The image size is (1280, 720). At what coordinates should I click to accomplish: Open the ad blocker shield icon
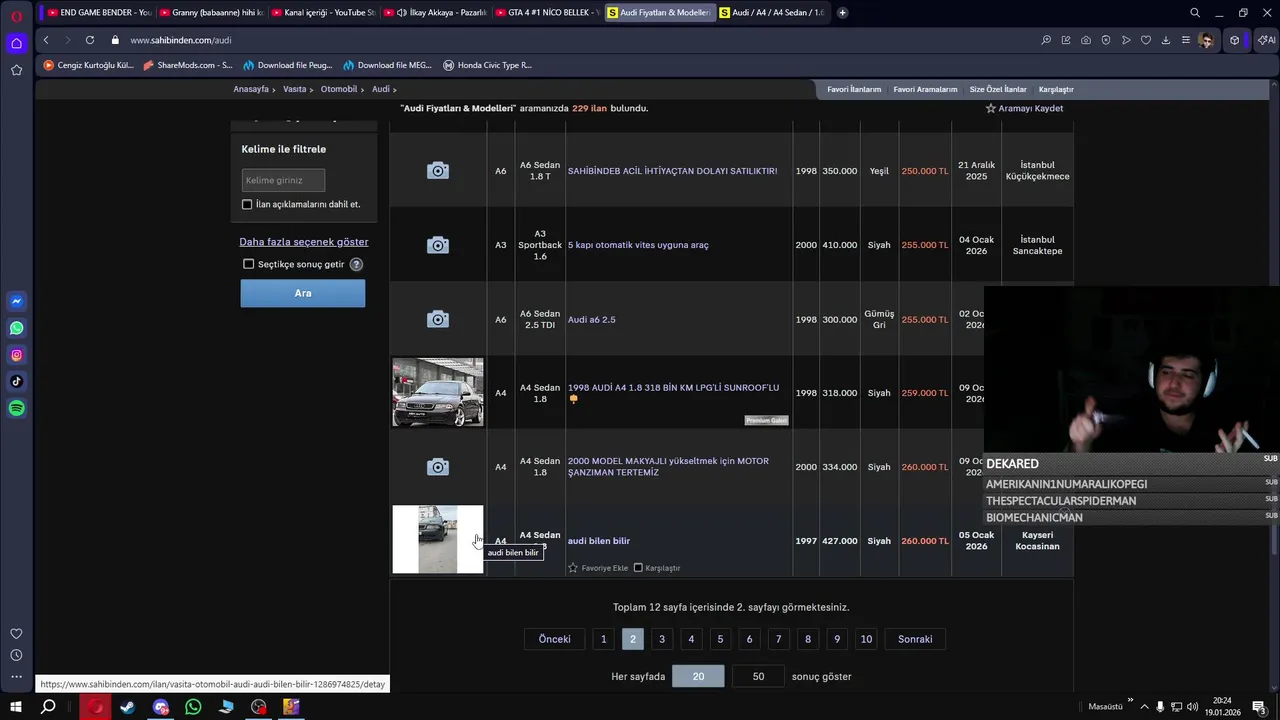pos(1106,40)
